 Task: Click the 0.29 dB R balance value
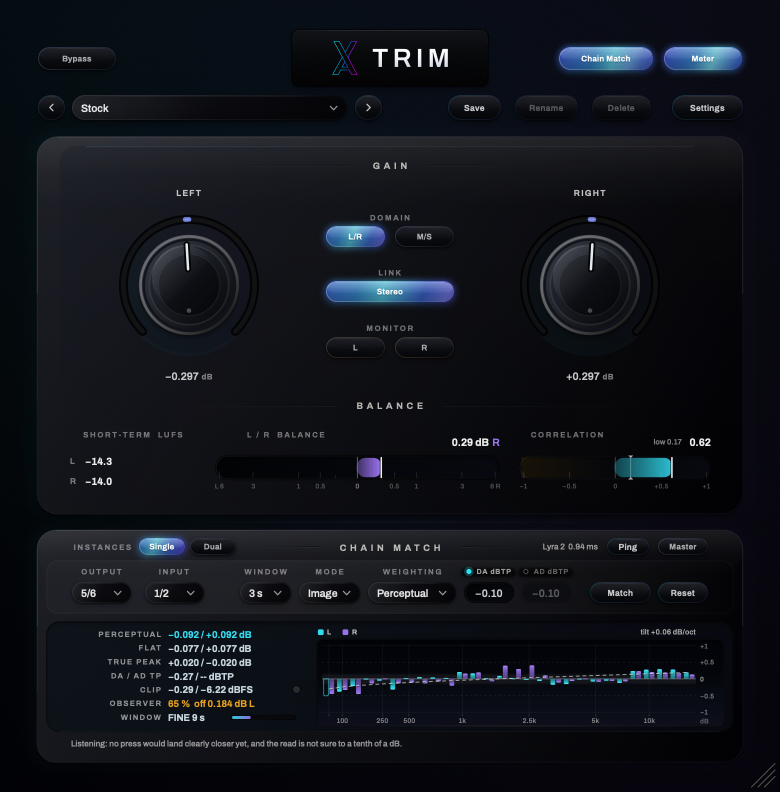475,442
